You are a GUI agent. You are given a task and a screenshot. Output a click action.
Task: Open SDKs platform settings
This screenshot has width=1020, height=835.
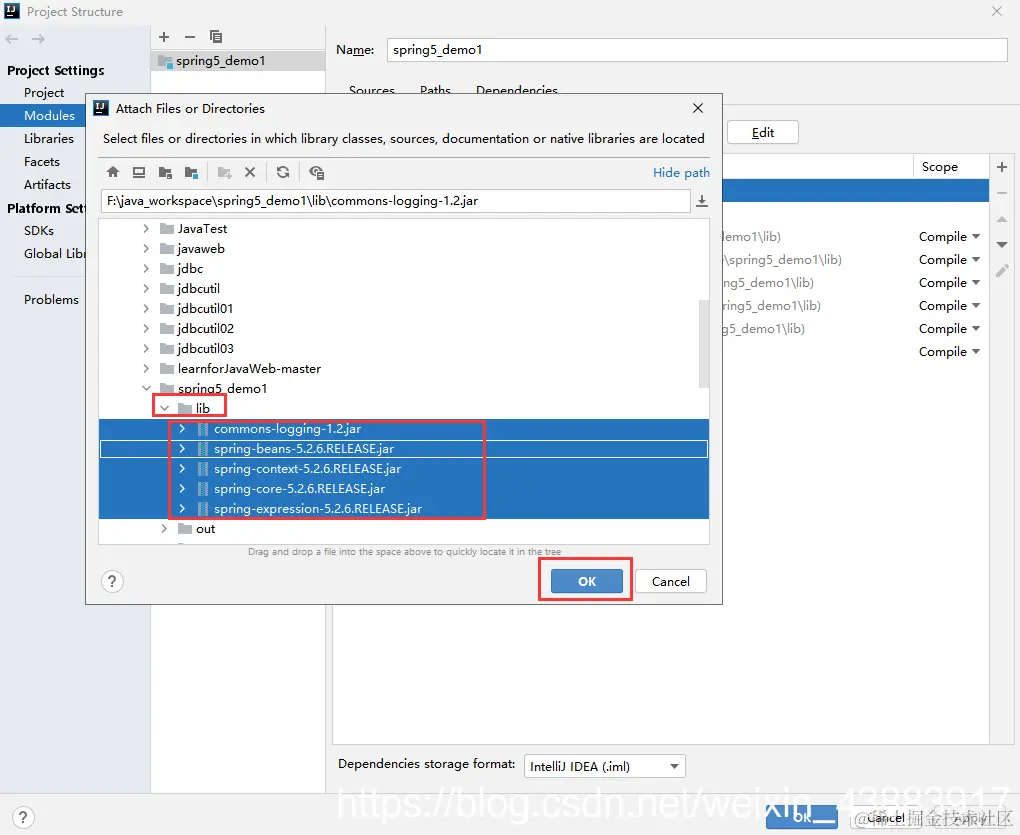[x=39, y=231]
